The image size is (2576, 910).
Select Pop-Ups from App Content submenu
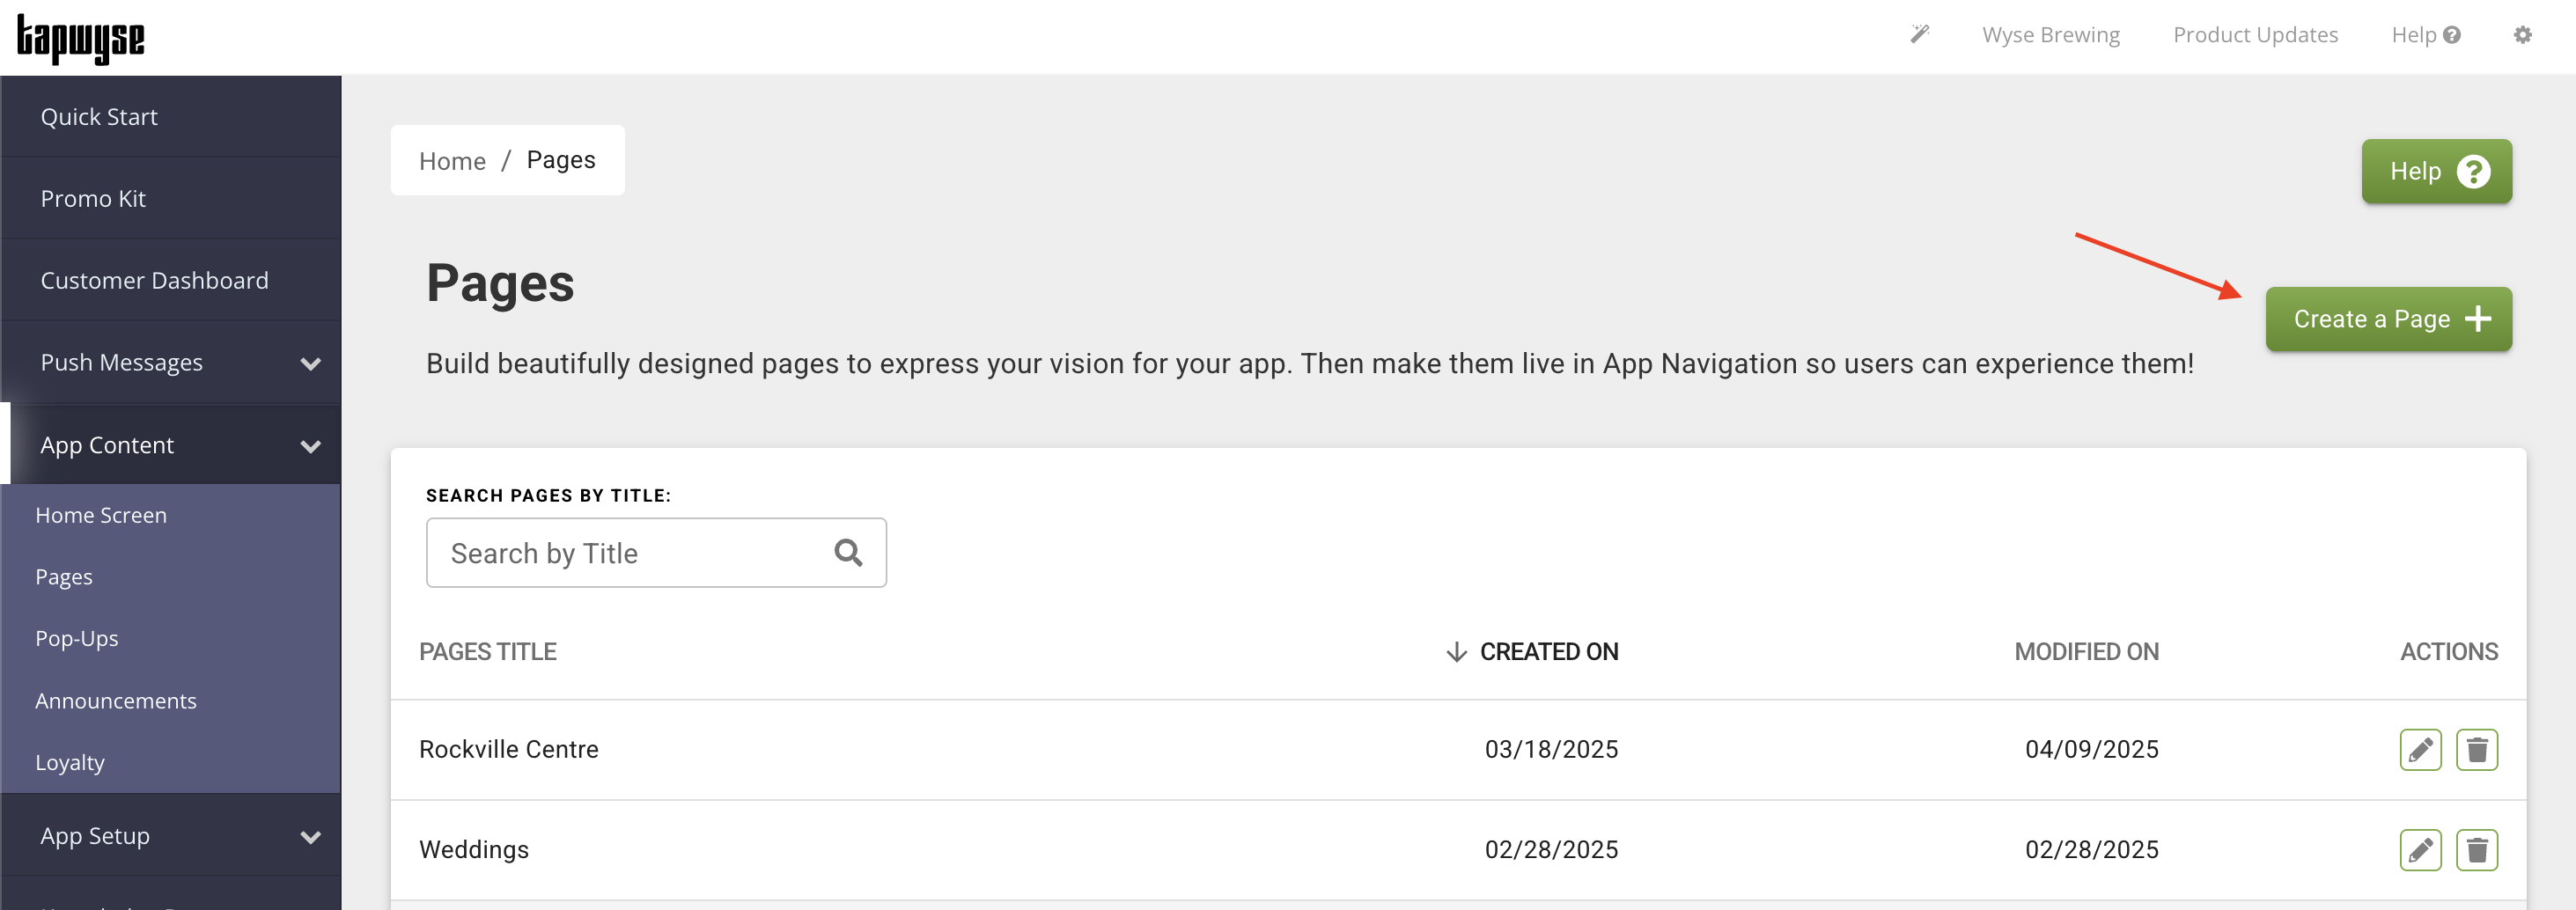(77, 638)
